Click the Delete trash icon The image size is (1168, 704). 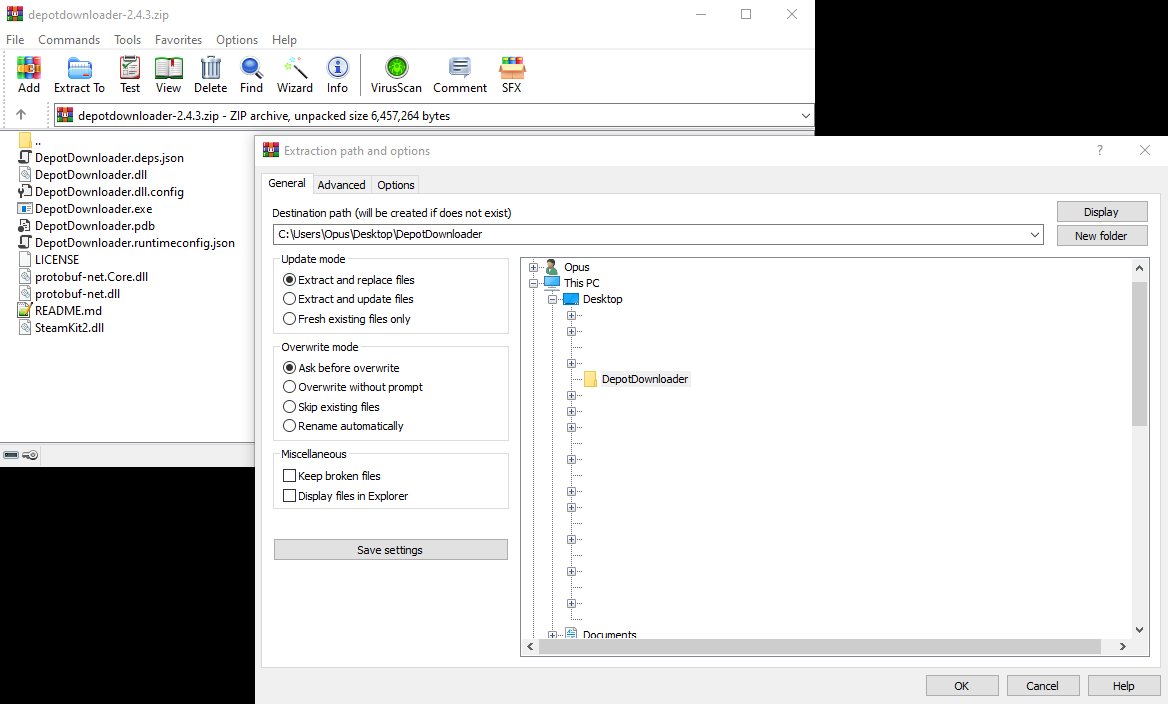pos(211,68)
